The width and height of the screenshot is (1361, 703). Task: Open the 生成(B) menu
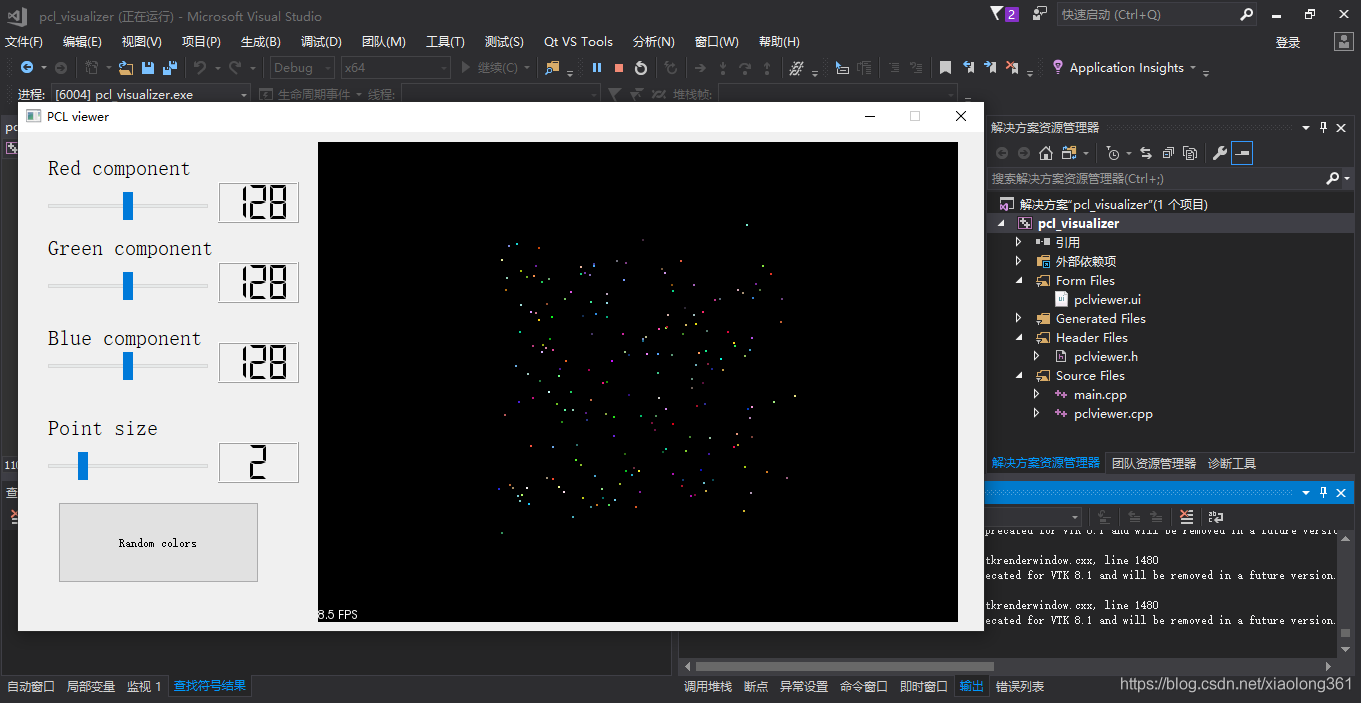click(x=260, y=41)
